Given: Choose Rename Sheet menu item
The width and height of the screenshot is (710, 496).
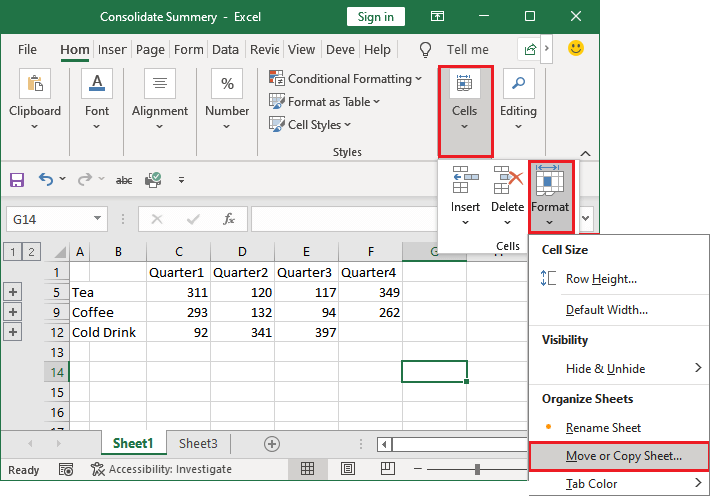Looking at the screenshot, I should coord(619,428).
